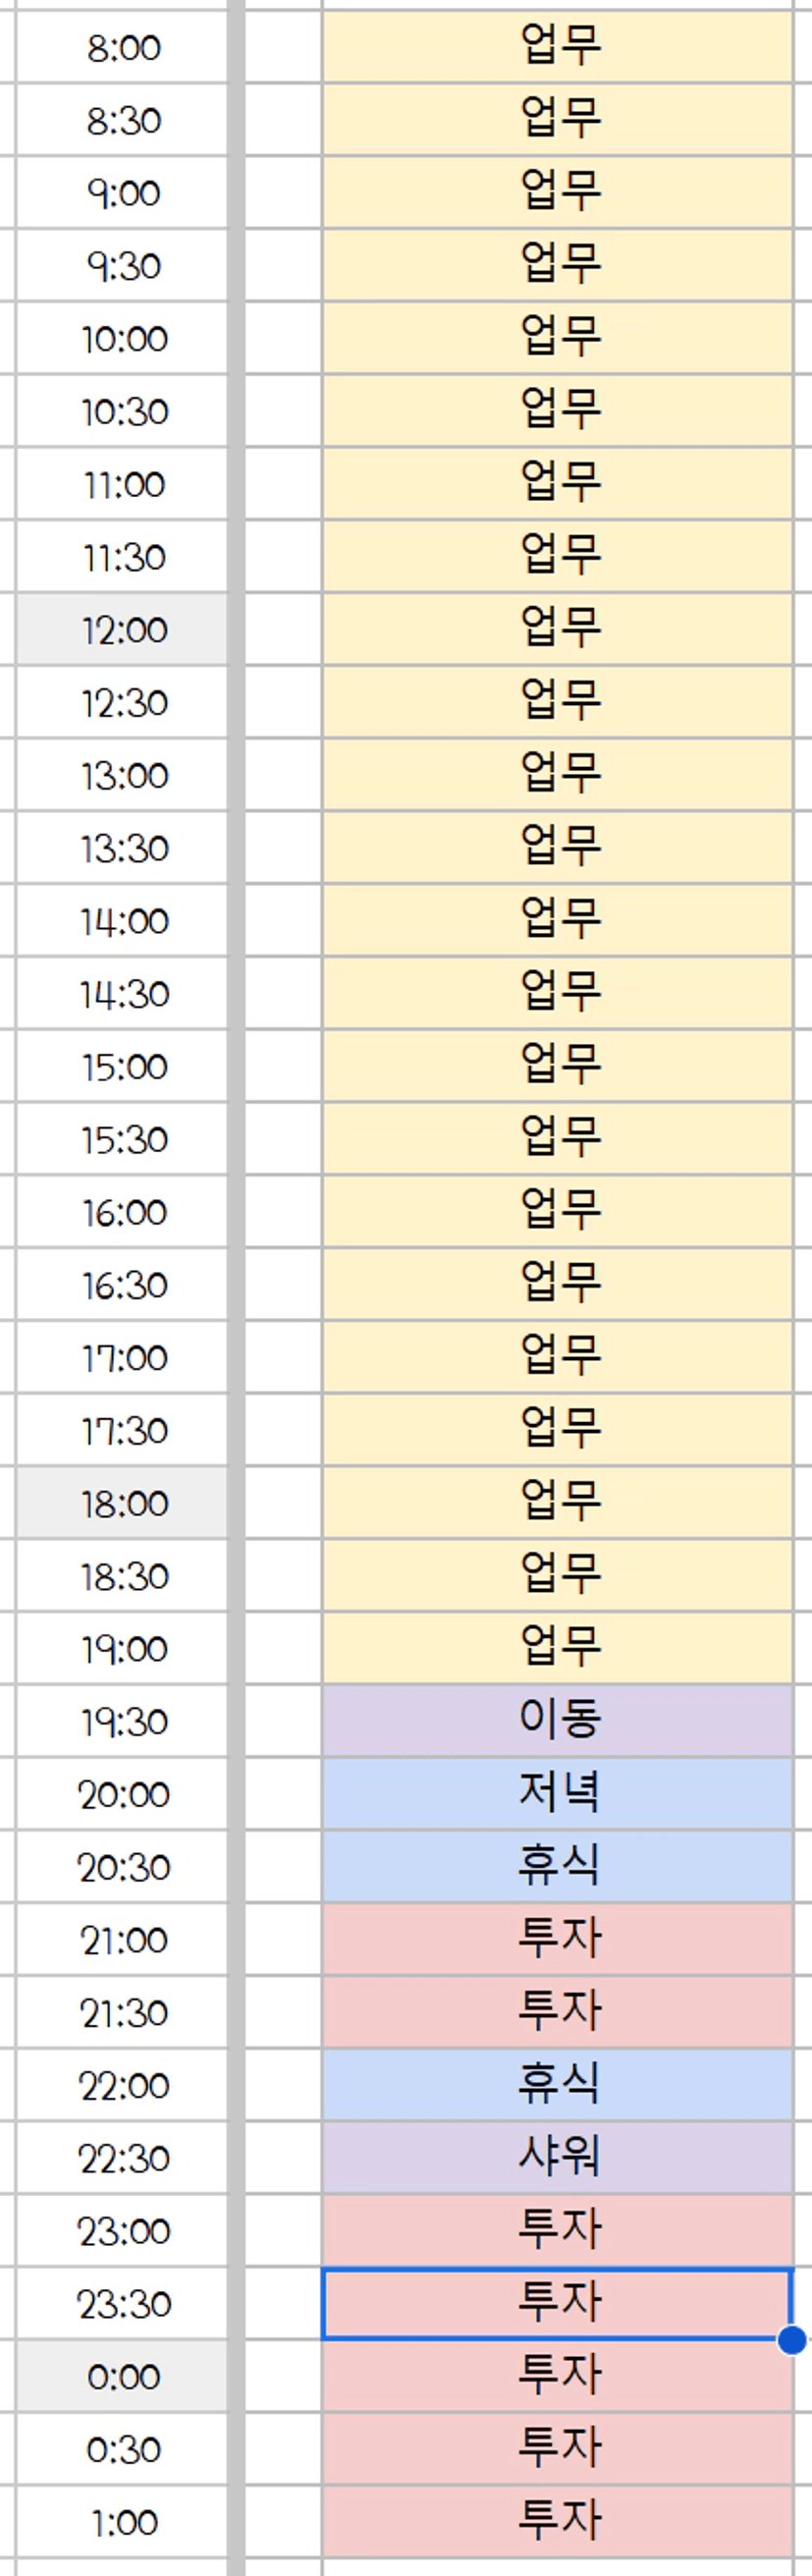Click the empty cell beside 15:00
The height and width of the screenshot is (2576, 812).
tap(284, 1066)
